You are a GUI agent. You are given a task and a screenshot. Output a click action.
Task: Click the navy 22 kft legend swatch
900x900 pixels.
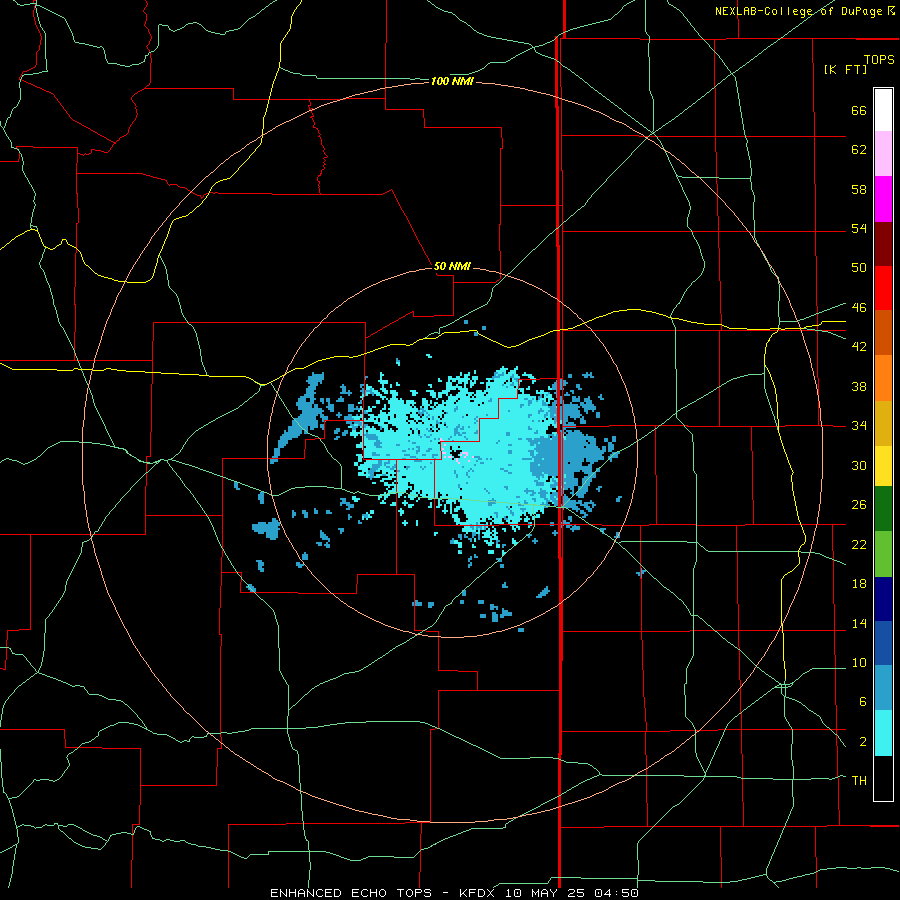[x=883, y=599]
